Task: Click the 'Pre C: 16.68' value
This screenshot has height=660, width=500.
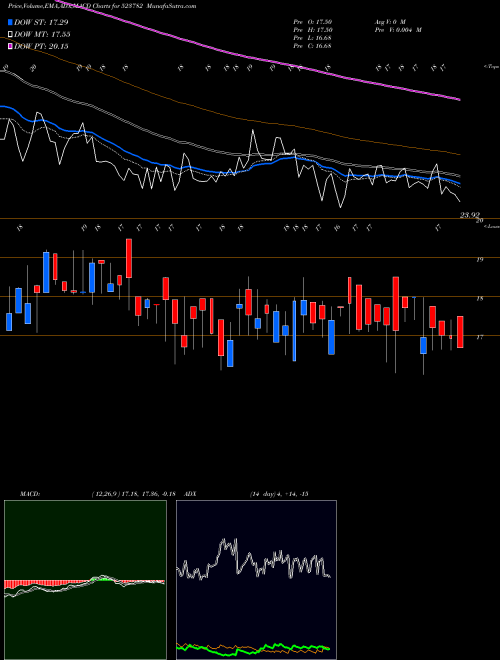Action: pyautogui.click(x=312, y=46)
